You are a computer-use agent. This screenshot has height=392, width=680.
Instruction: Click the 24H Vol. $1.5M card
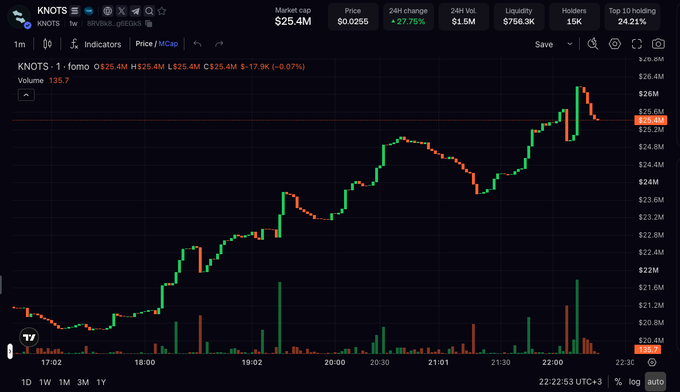(463, 16)
